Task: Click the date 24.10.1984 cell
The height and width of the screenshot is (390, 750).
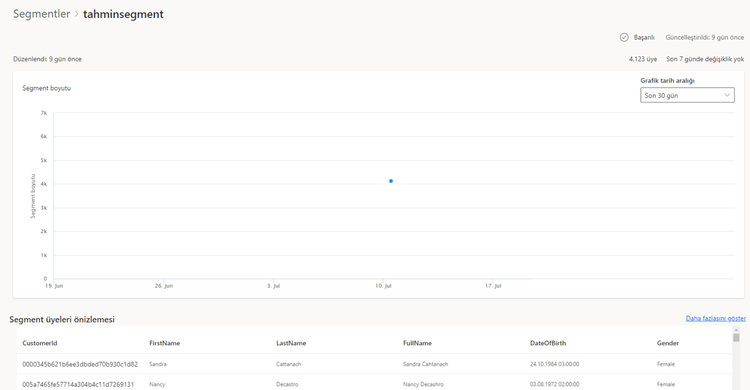Action: tap(554, 364)
